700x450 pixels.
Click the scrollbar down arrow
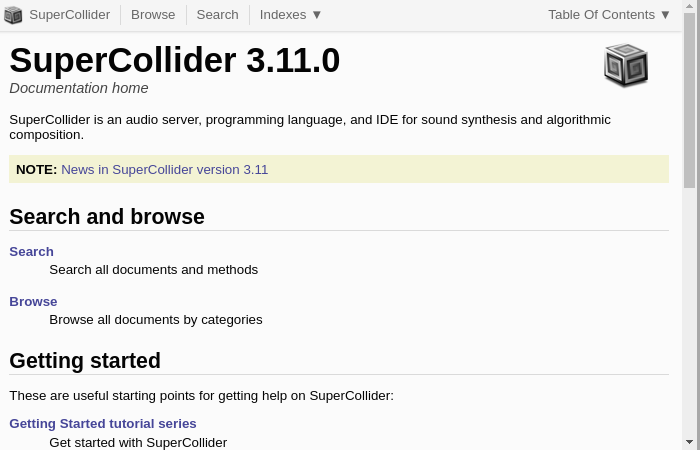(690, 443)
